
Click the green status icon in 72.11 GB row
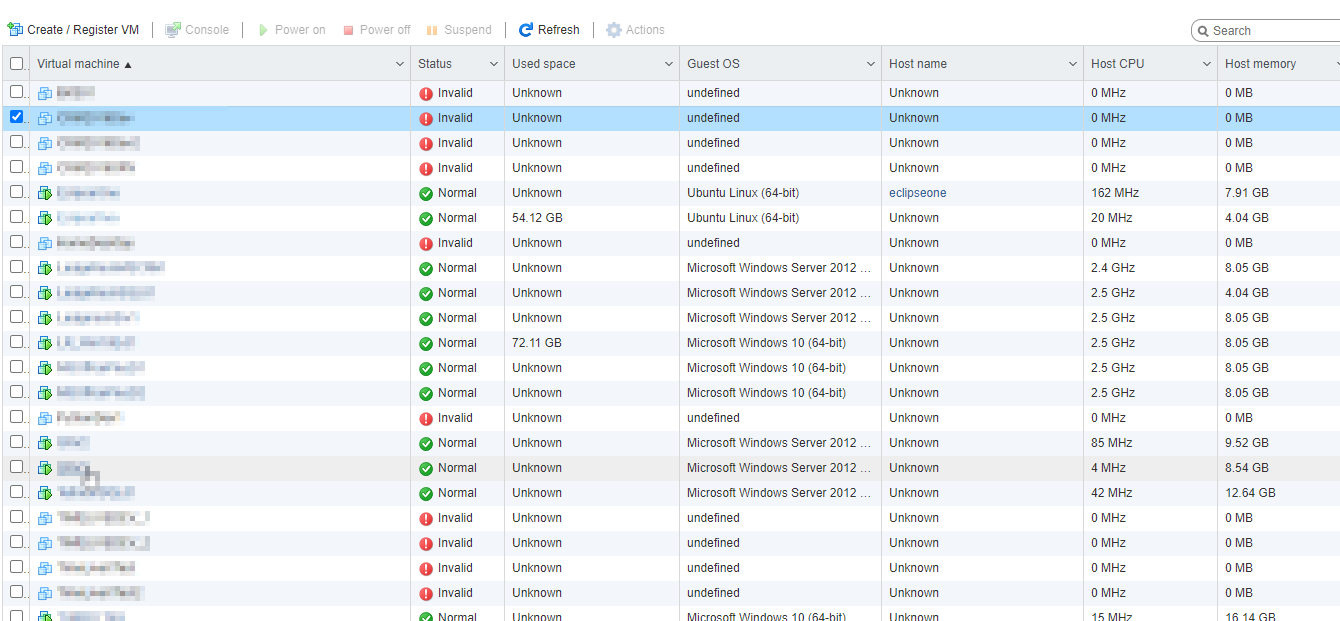(x=426, y=343)
